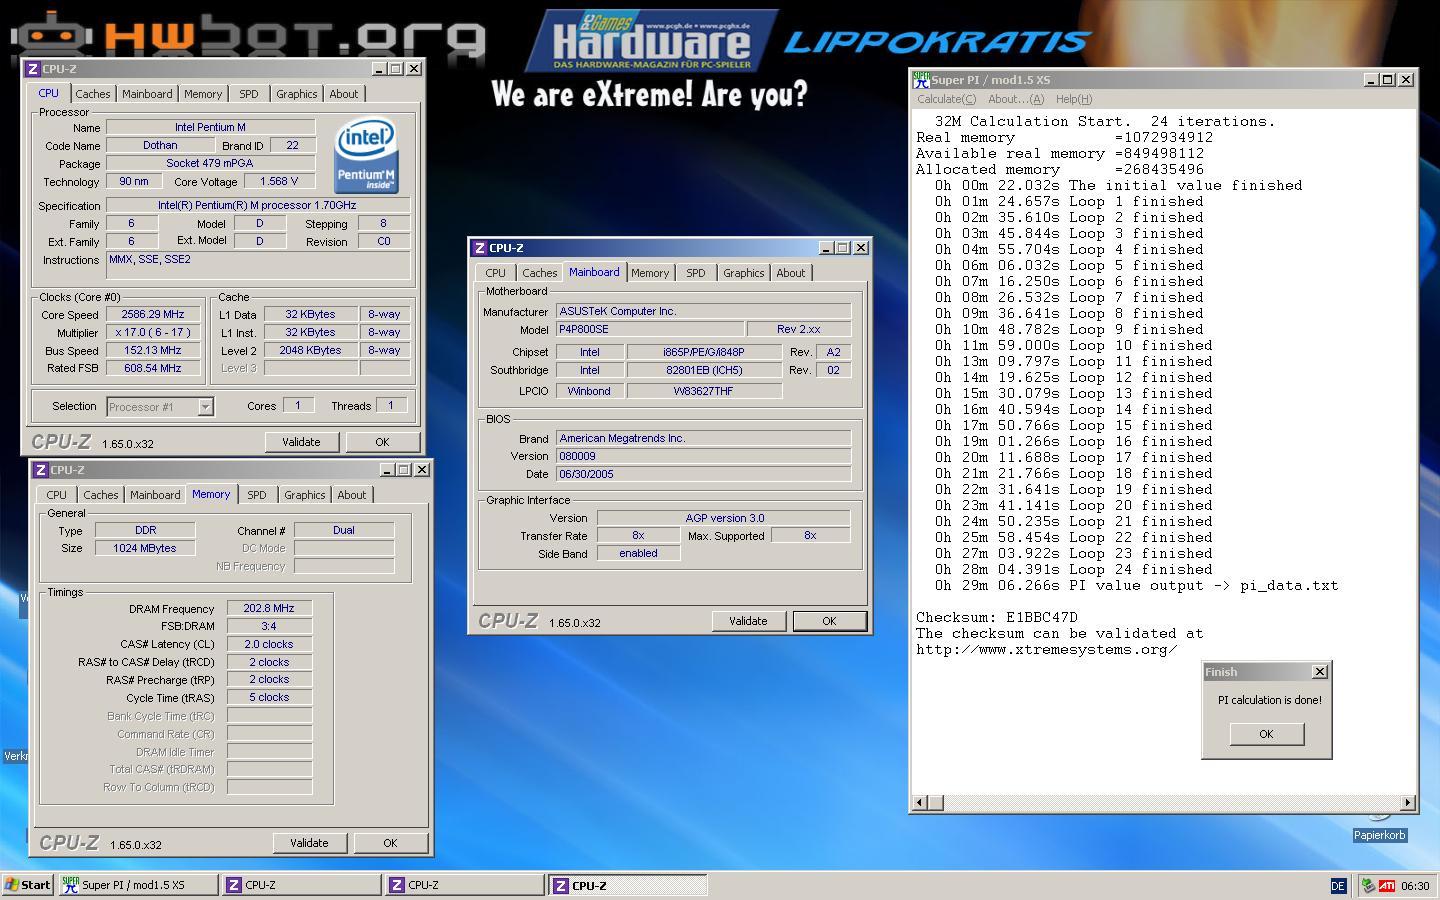Click OK in the Memory window
1440x900 pixels.
click(390, 843)
